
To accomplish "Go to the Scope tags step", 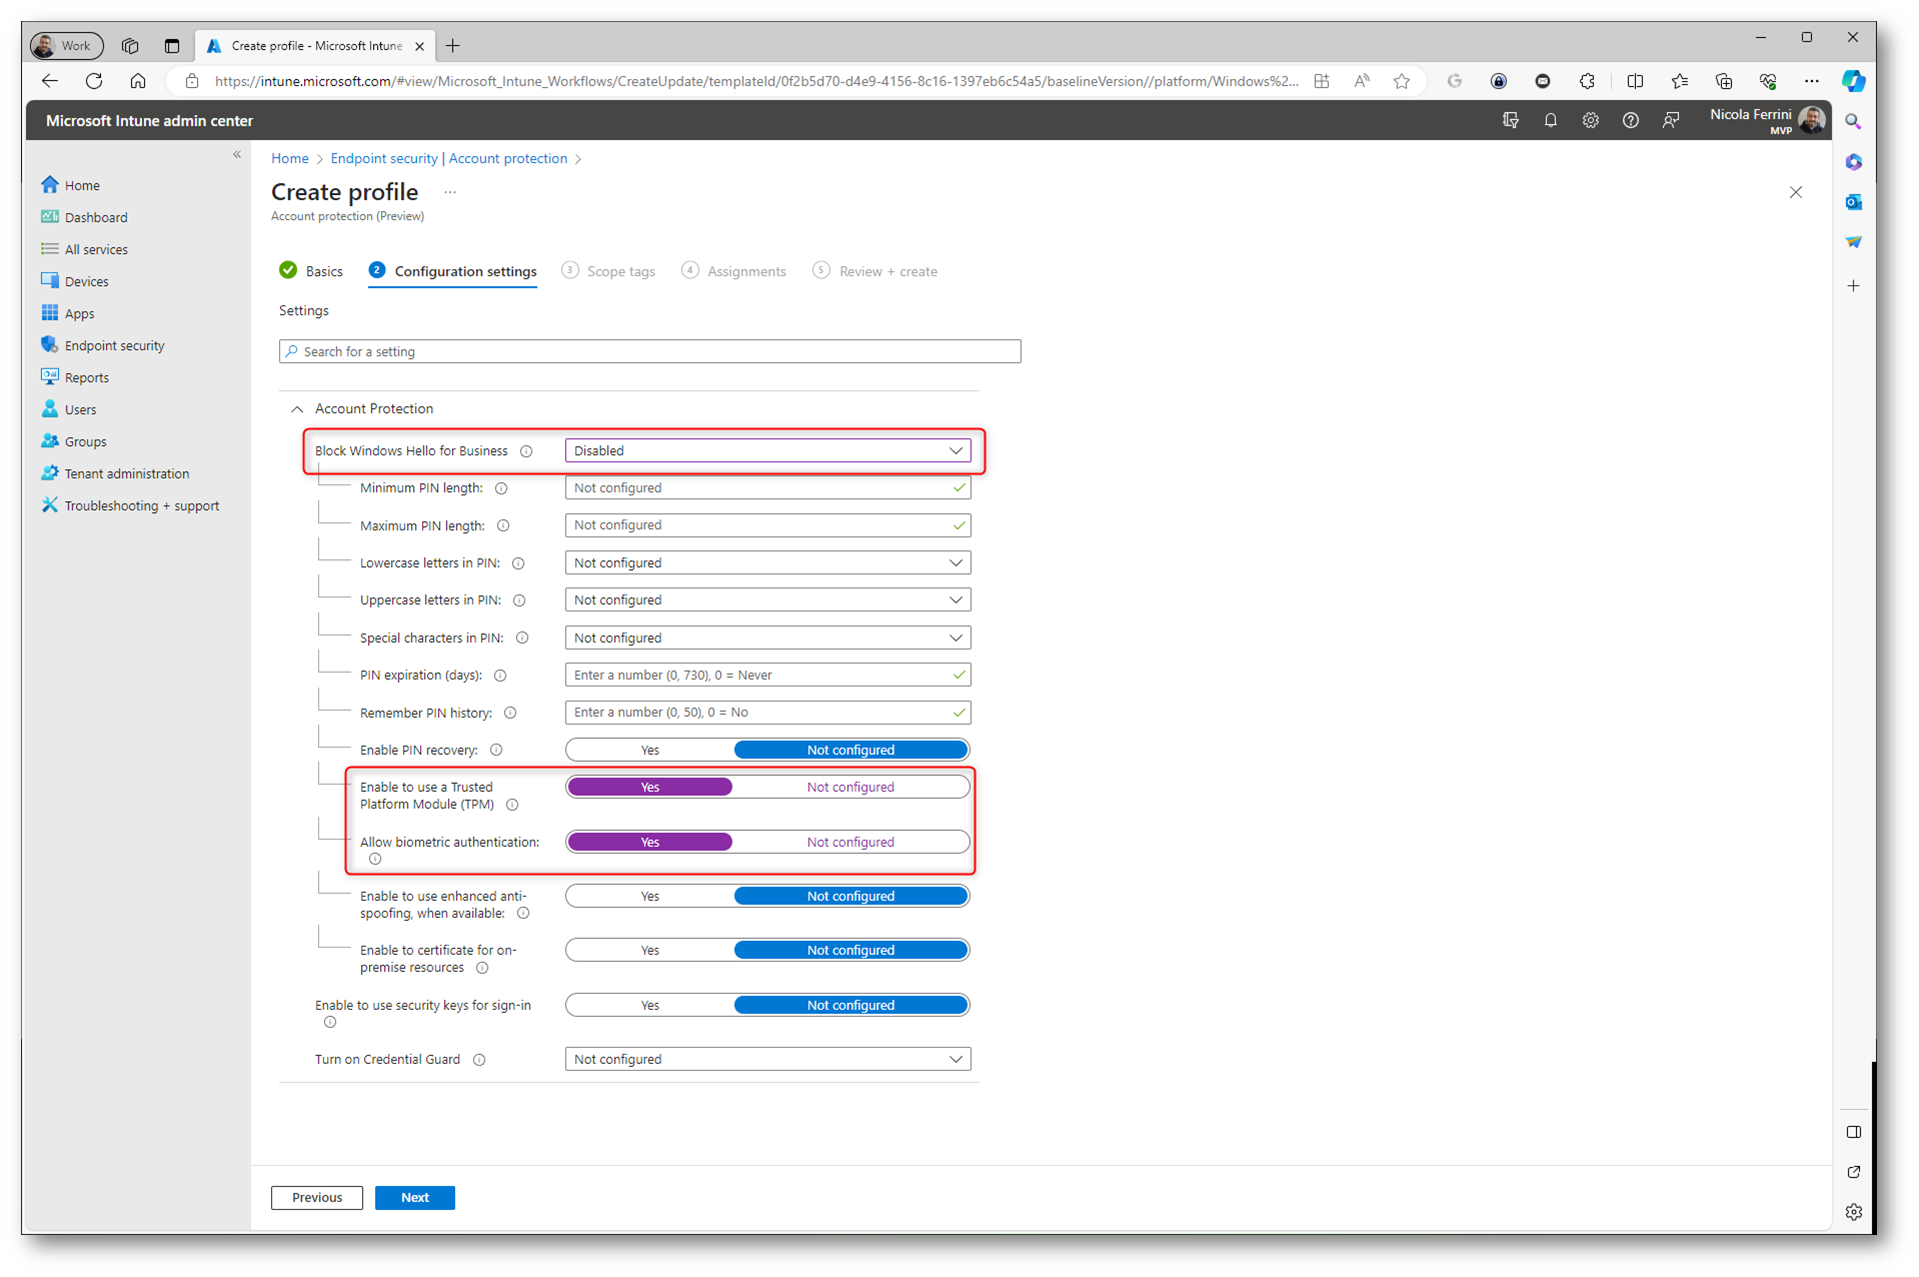I will (x=609, y=271).
